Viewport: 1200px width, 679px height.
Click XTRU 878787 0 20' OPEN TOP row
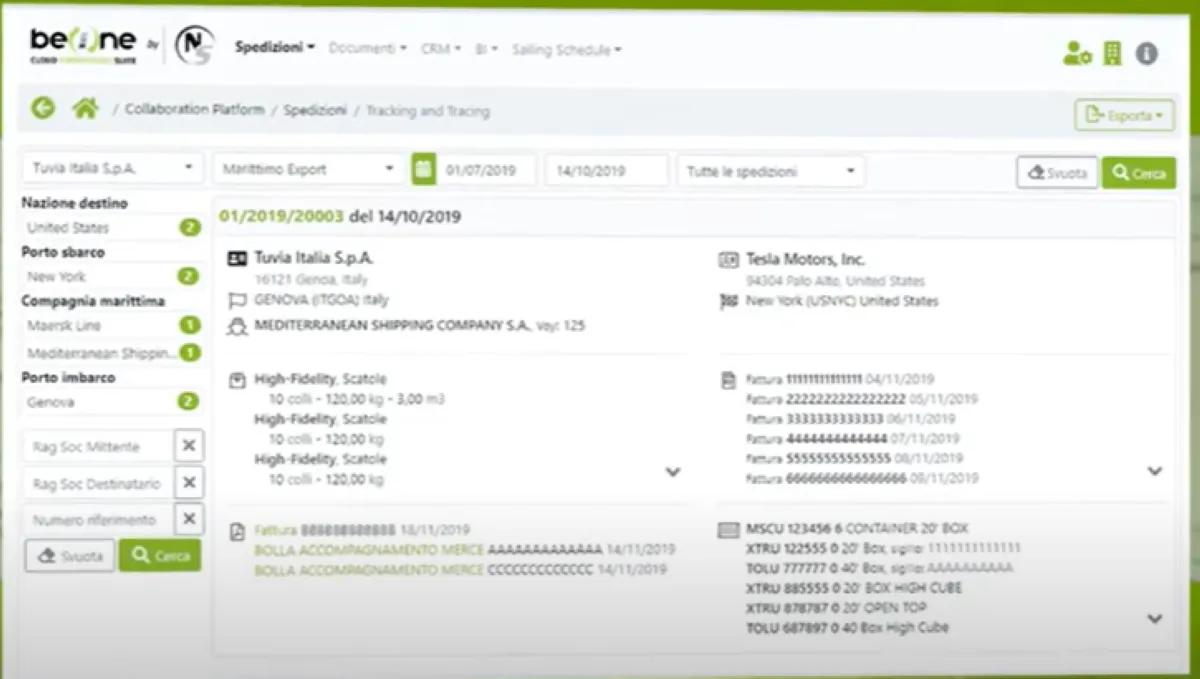pos(836,608)
